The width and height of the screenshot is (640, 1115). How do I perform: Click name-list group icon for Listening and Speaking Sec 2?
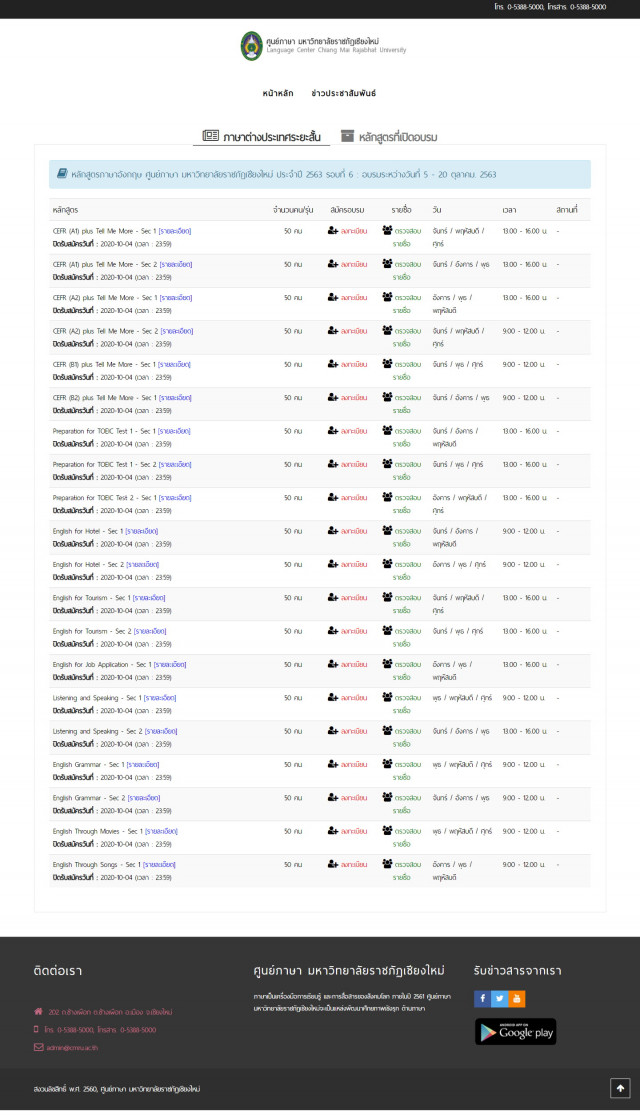pos(388,731)
